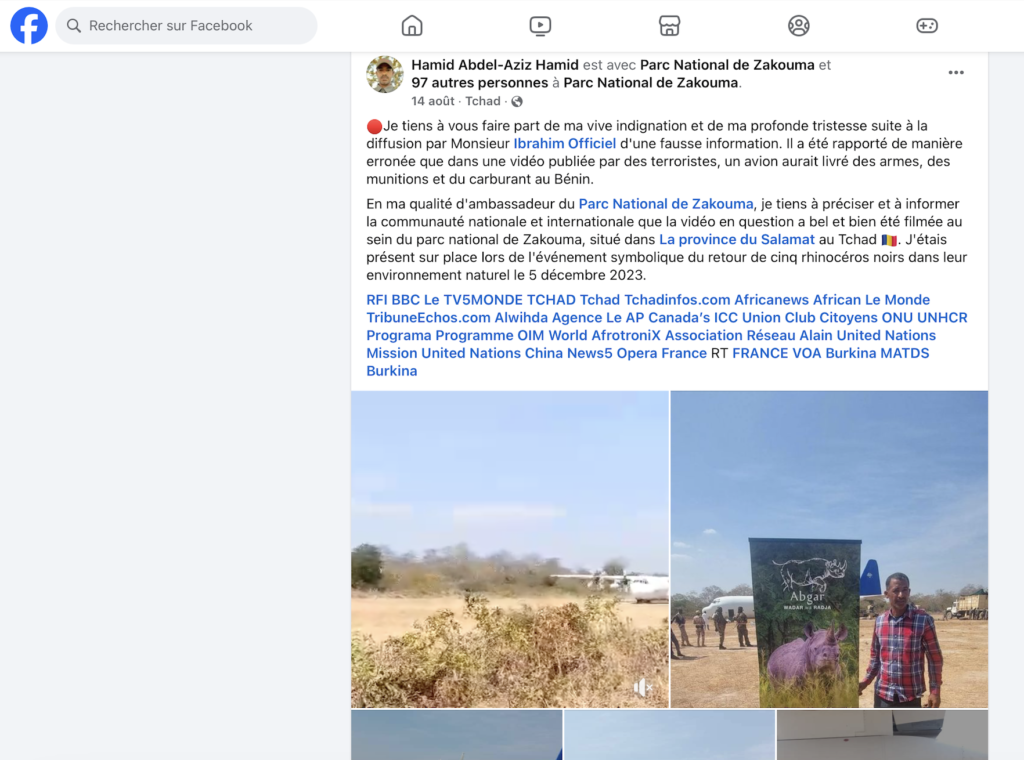Click Hamid's profile picture avatar
Viewport: 1024px width, 760px height.
(x=385, y=74)
